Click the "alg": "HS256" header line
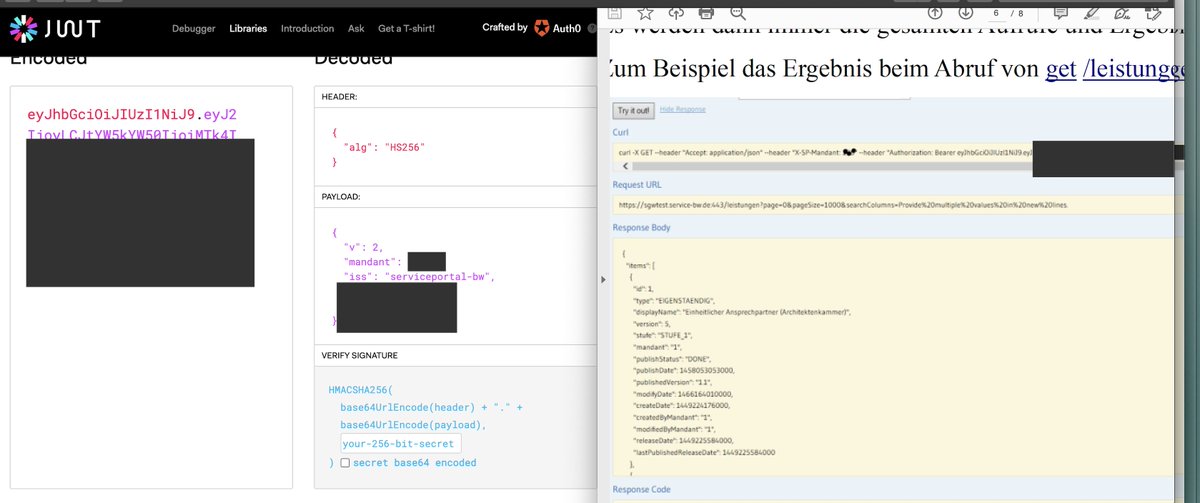Screen dimensions: 1200x503 (385, 147)
